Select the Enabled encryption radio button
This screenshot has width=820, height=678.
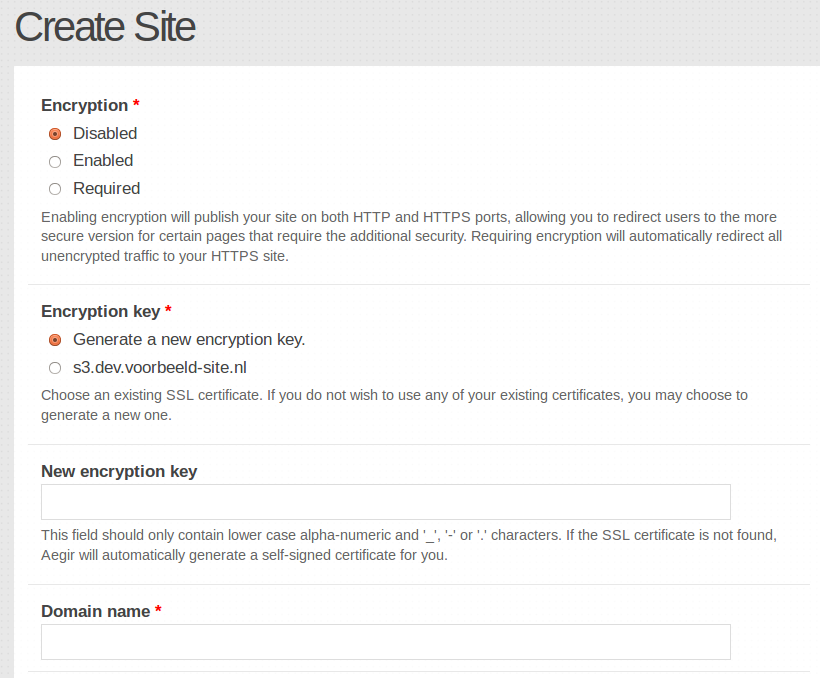(x=55, y=161)
